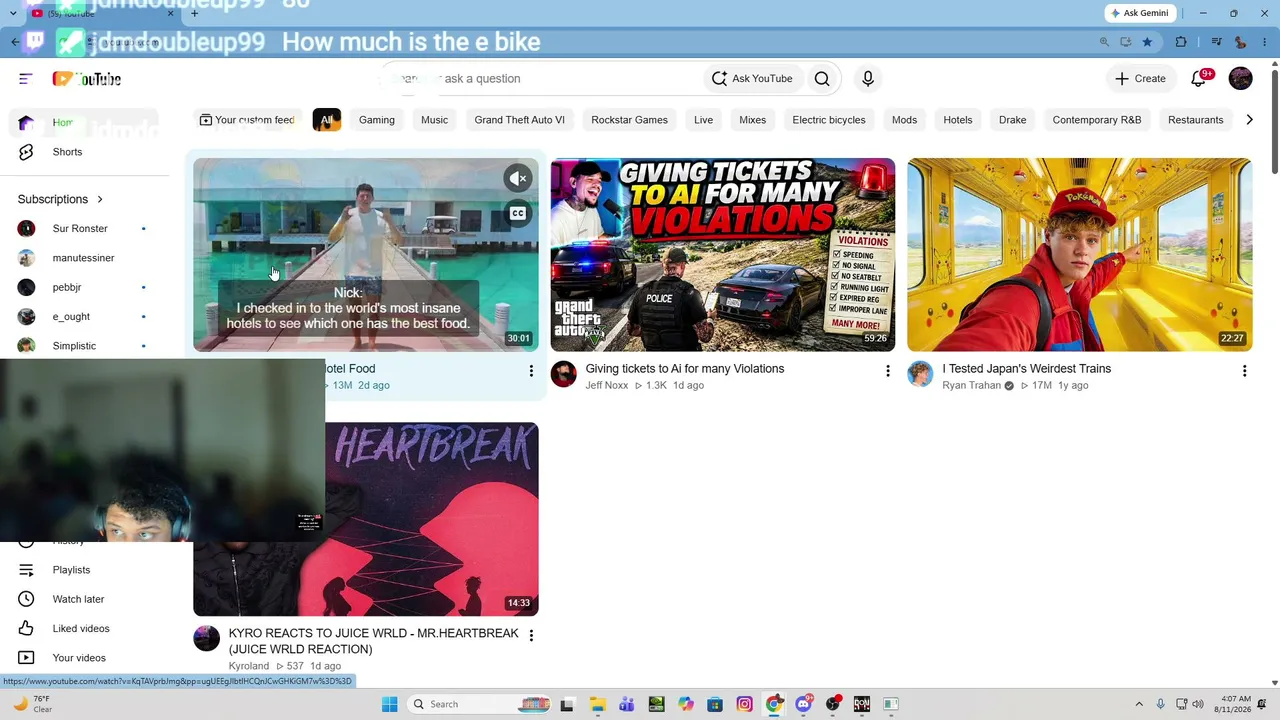Open Jeff Noxx channel avatar
Viewport: 1280px width, 720px height.
(x=564, y=375)
